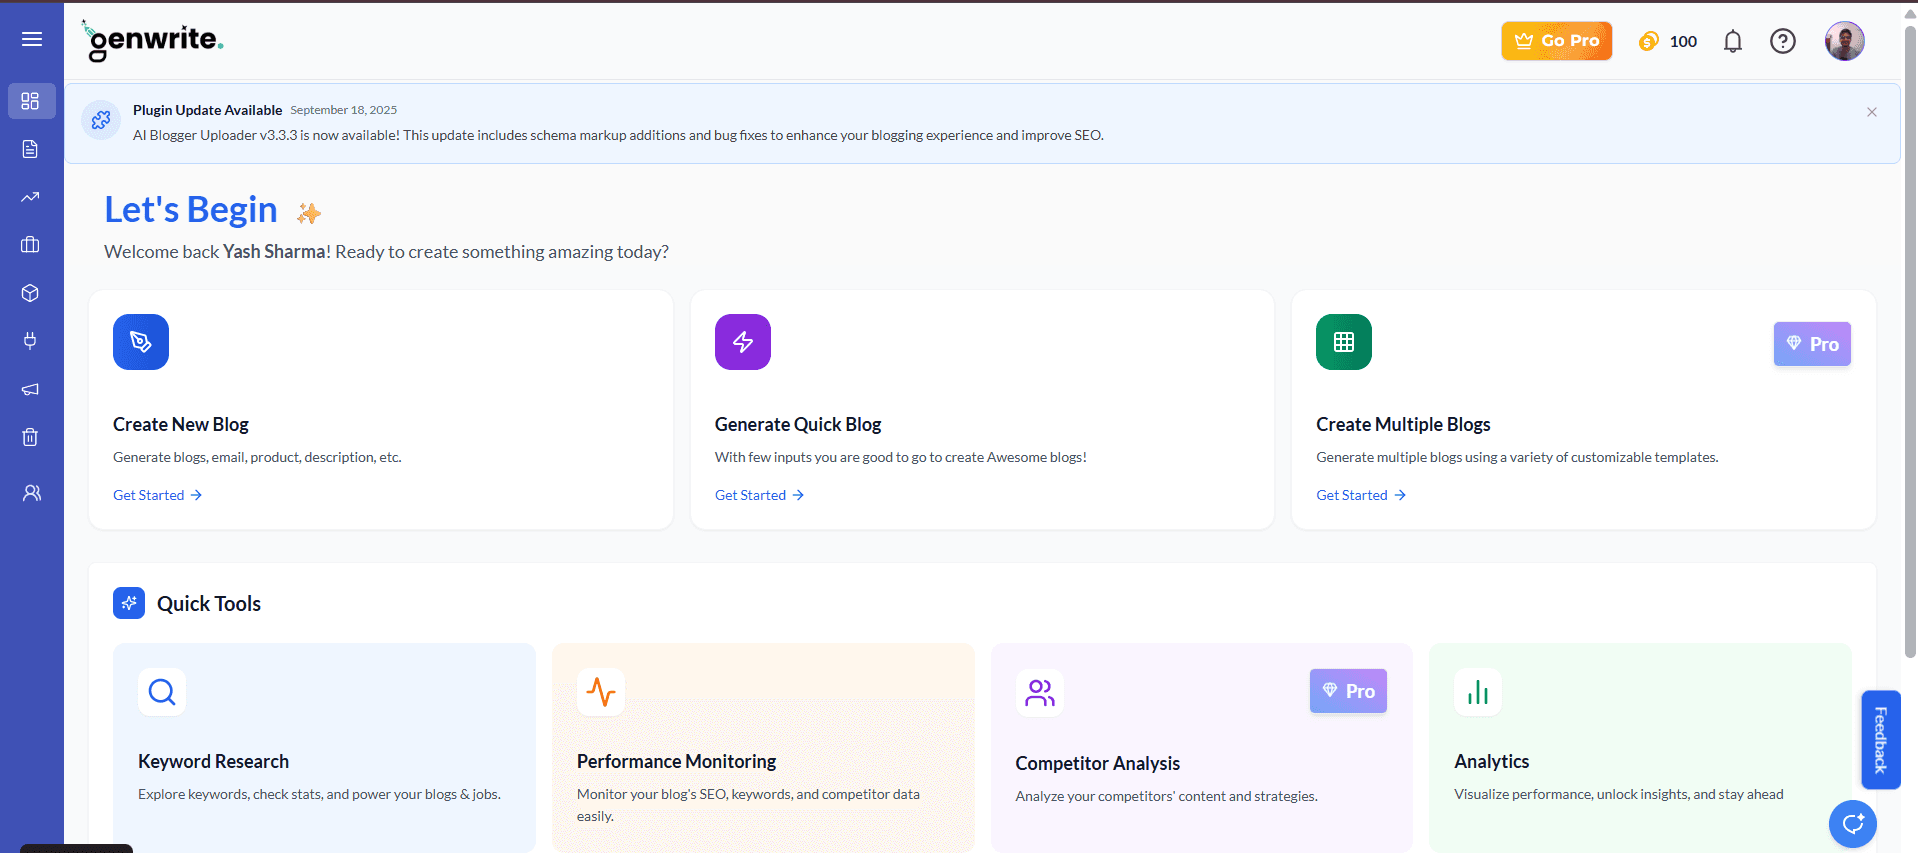1918x853 pixels.
Task: Open the Performance Monitoring card title
Action: [676, 762]
